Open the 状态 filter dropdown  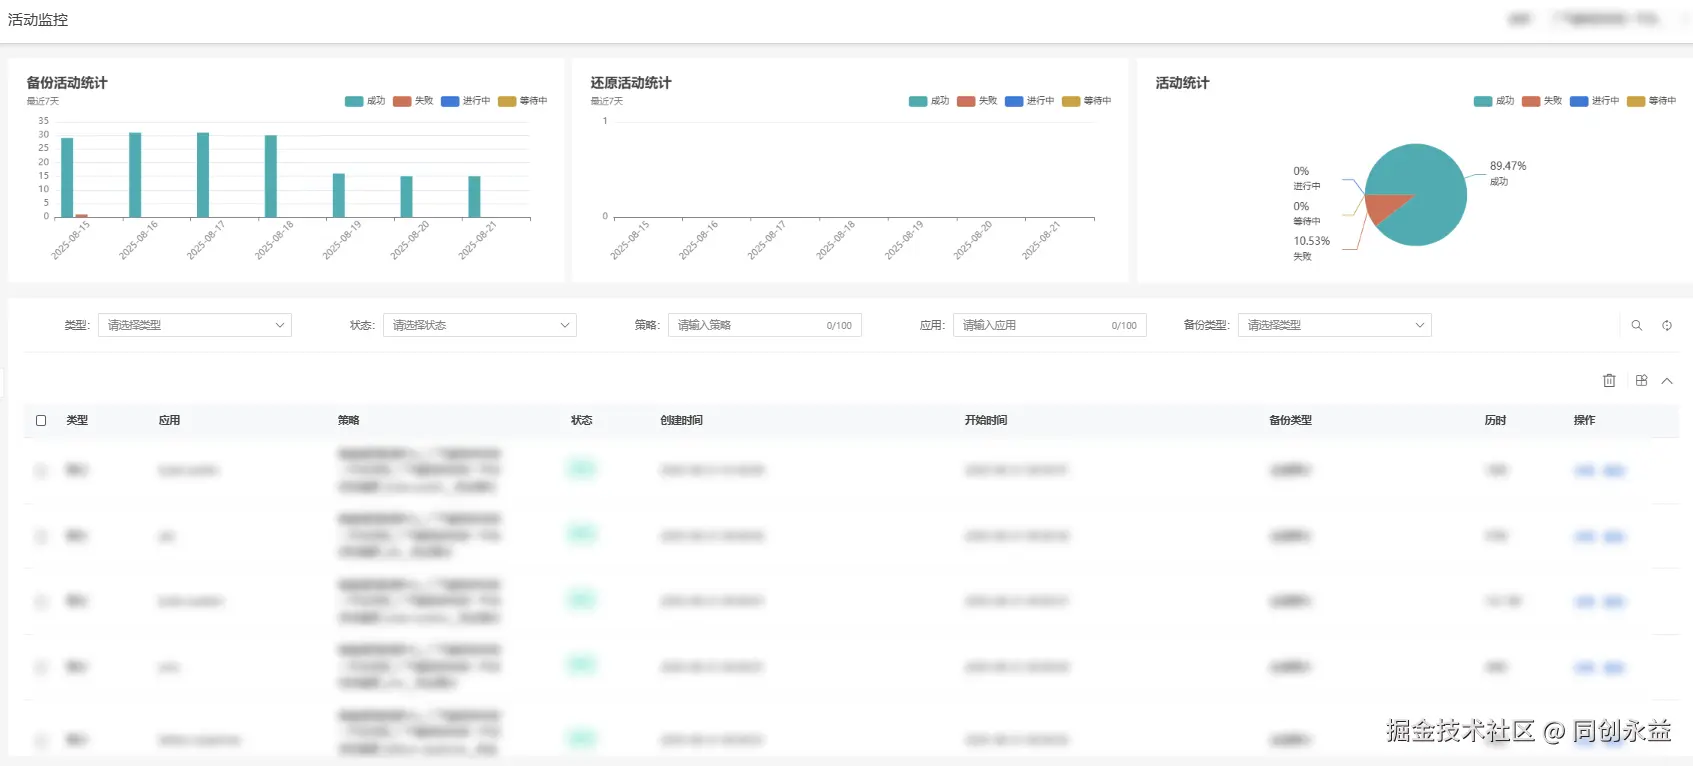point(480,325)
